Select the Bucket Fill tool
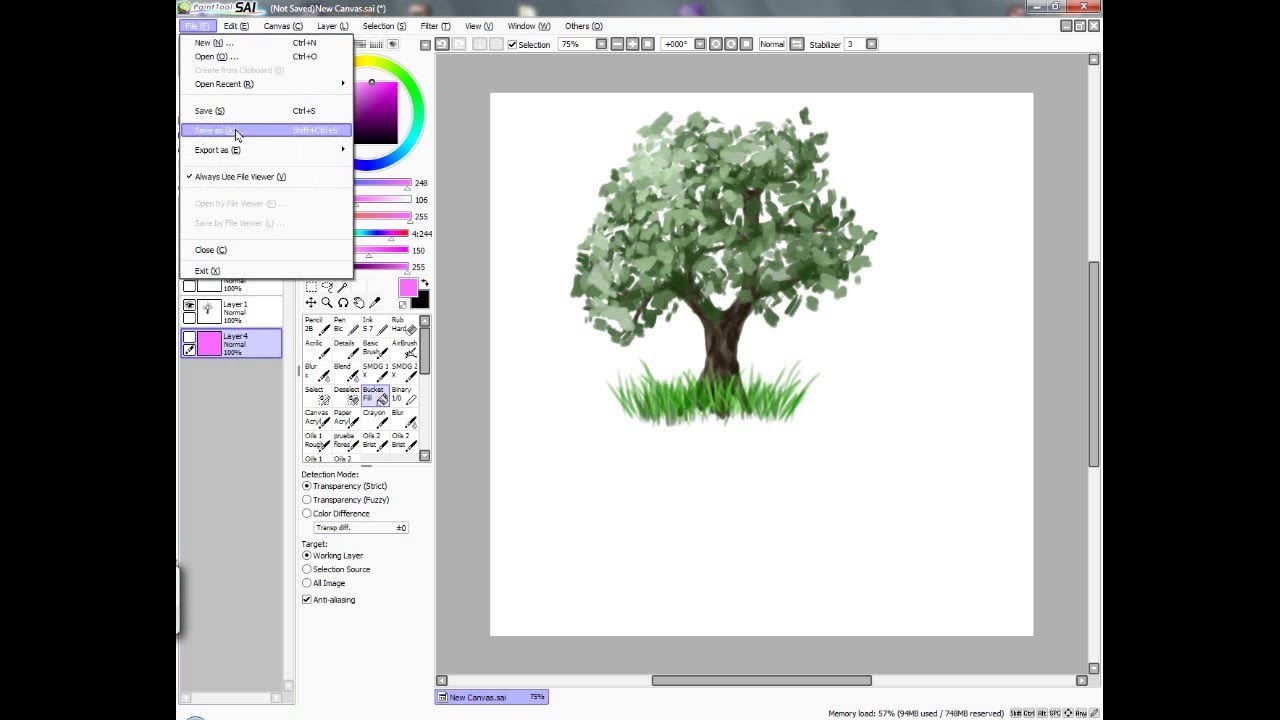The image size is (1280, 720). 375,394
